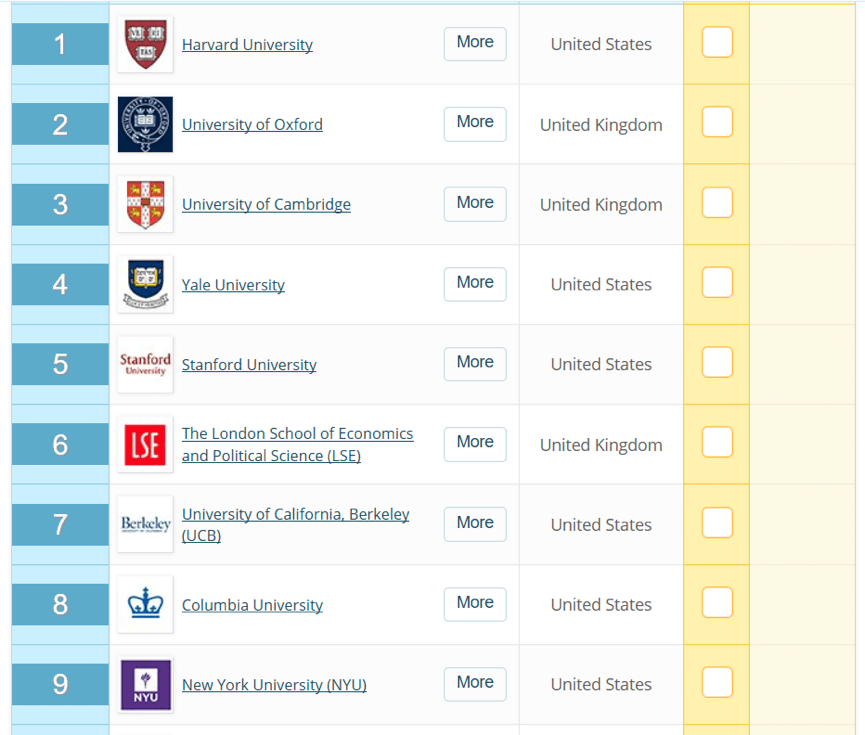
Task: Open University of California, Berkeley (UCB) link
Action: [296, 525]
